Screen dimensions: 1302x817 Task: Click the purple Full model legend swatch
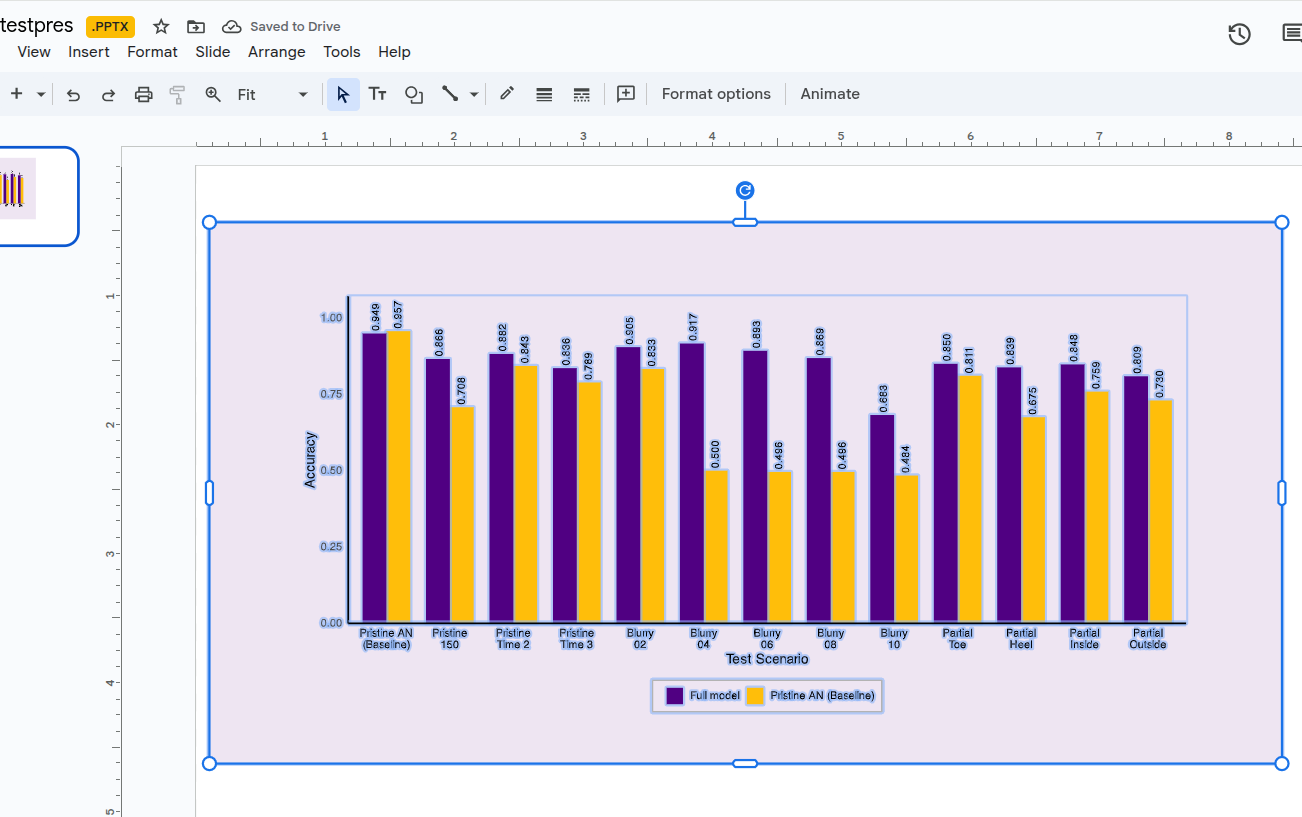point(675,696)
